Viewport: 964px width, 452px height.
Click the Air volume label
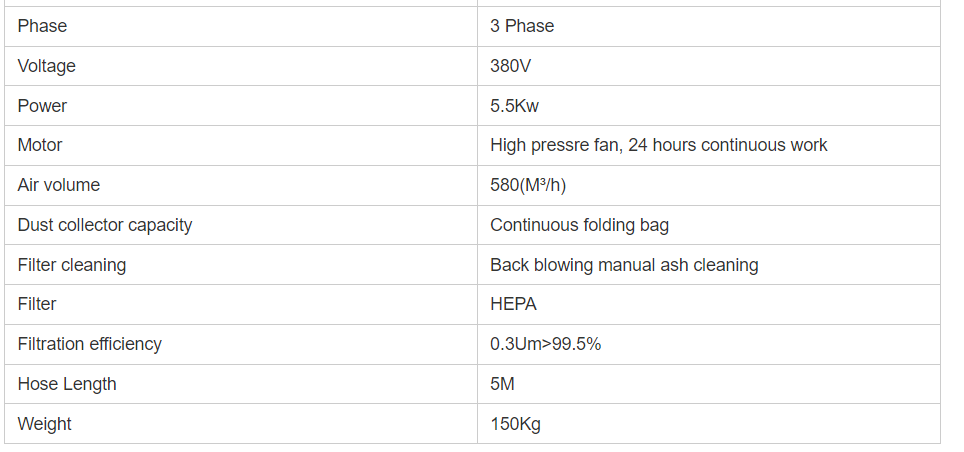pos(58,185)
